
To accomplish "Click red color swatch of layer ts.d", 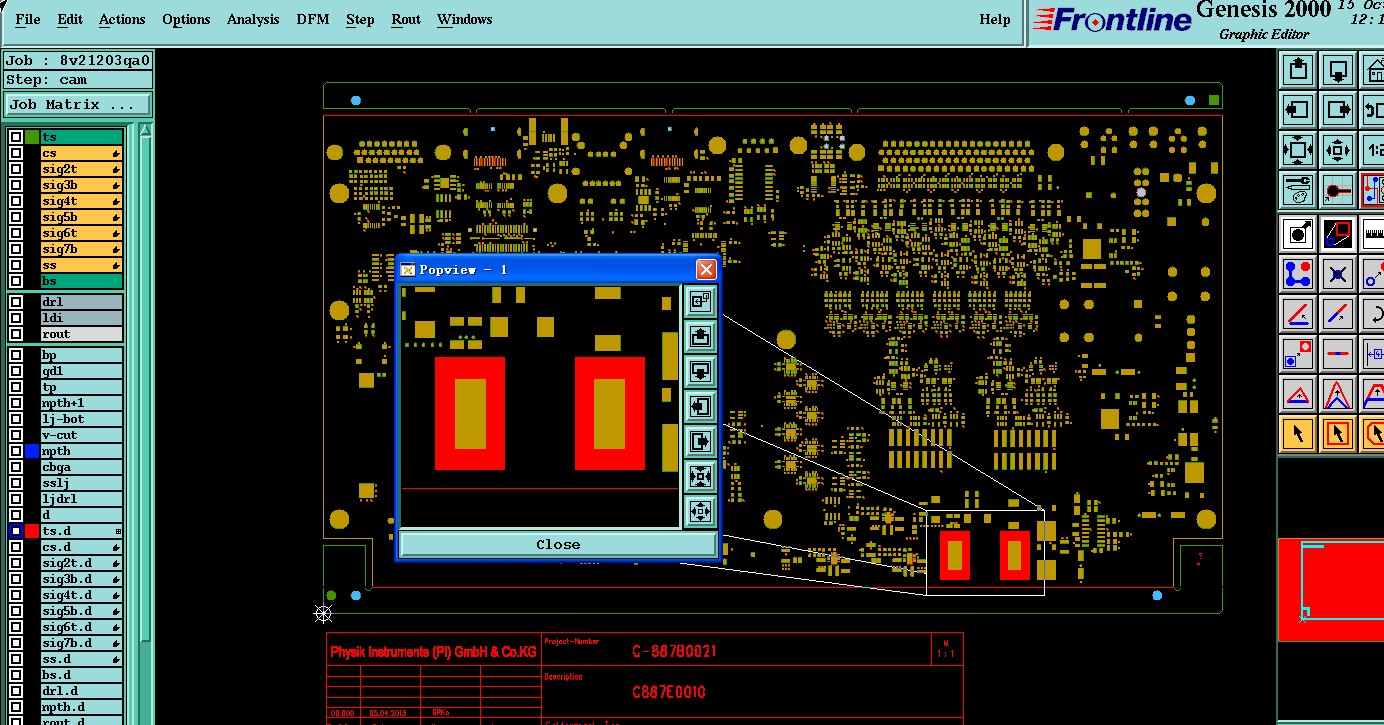I will [32, 531].
